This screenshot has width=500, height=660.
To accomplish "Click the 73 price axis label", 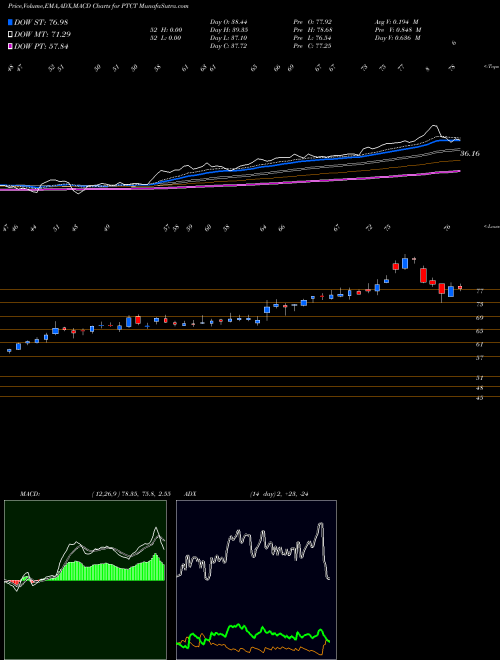I will 479,304.
